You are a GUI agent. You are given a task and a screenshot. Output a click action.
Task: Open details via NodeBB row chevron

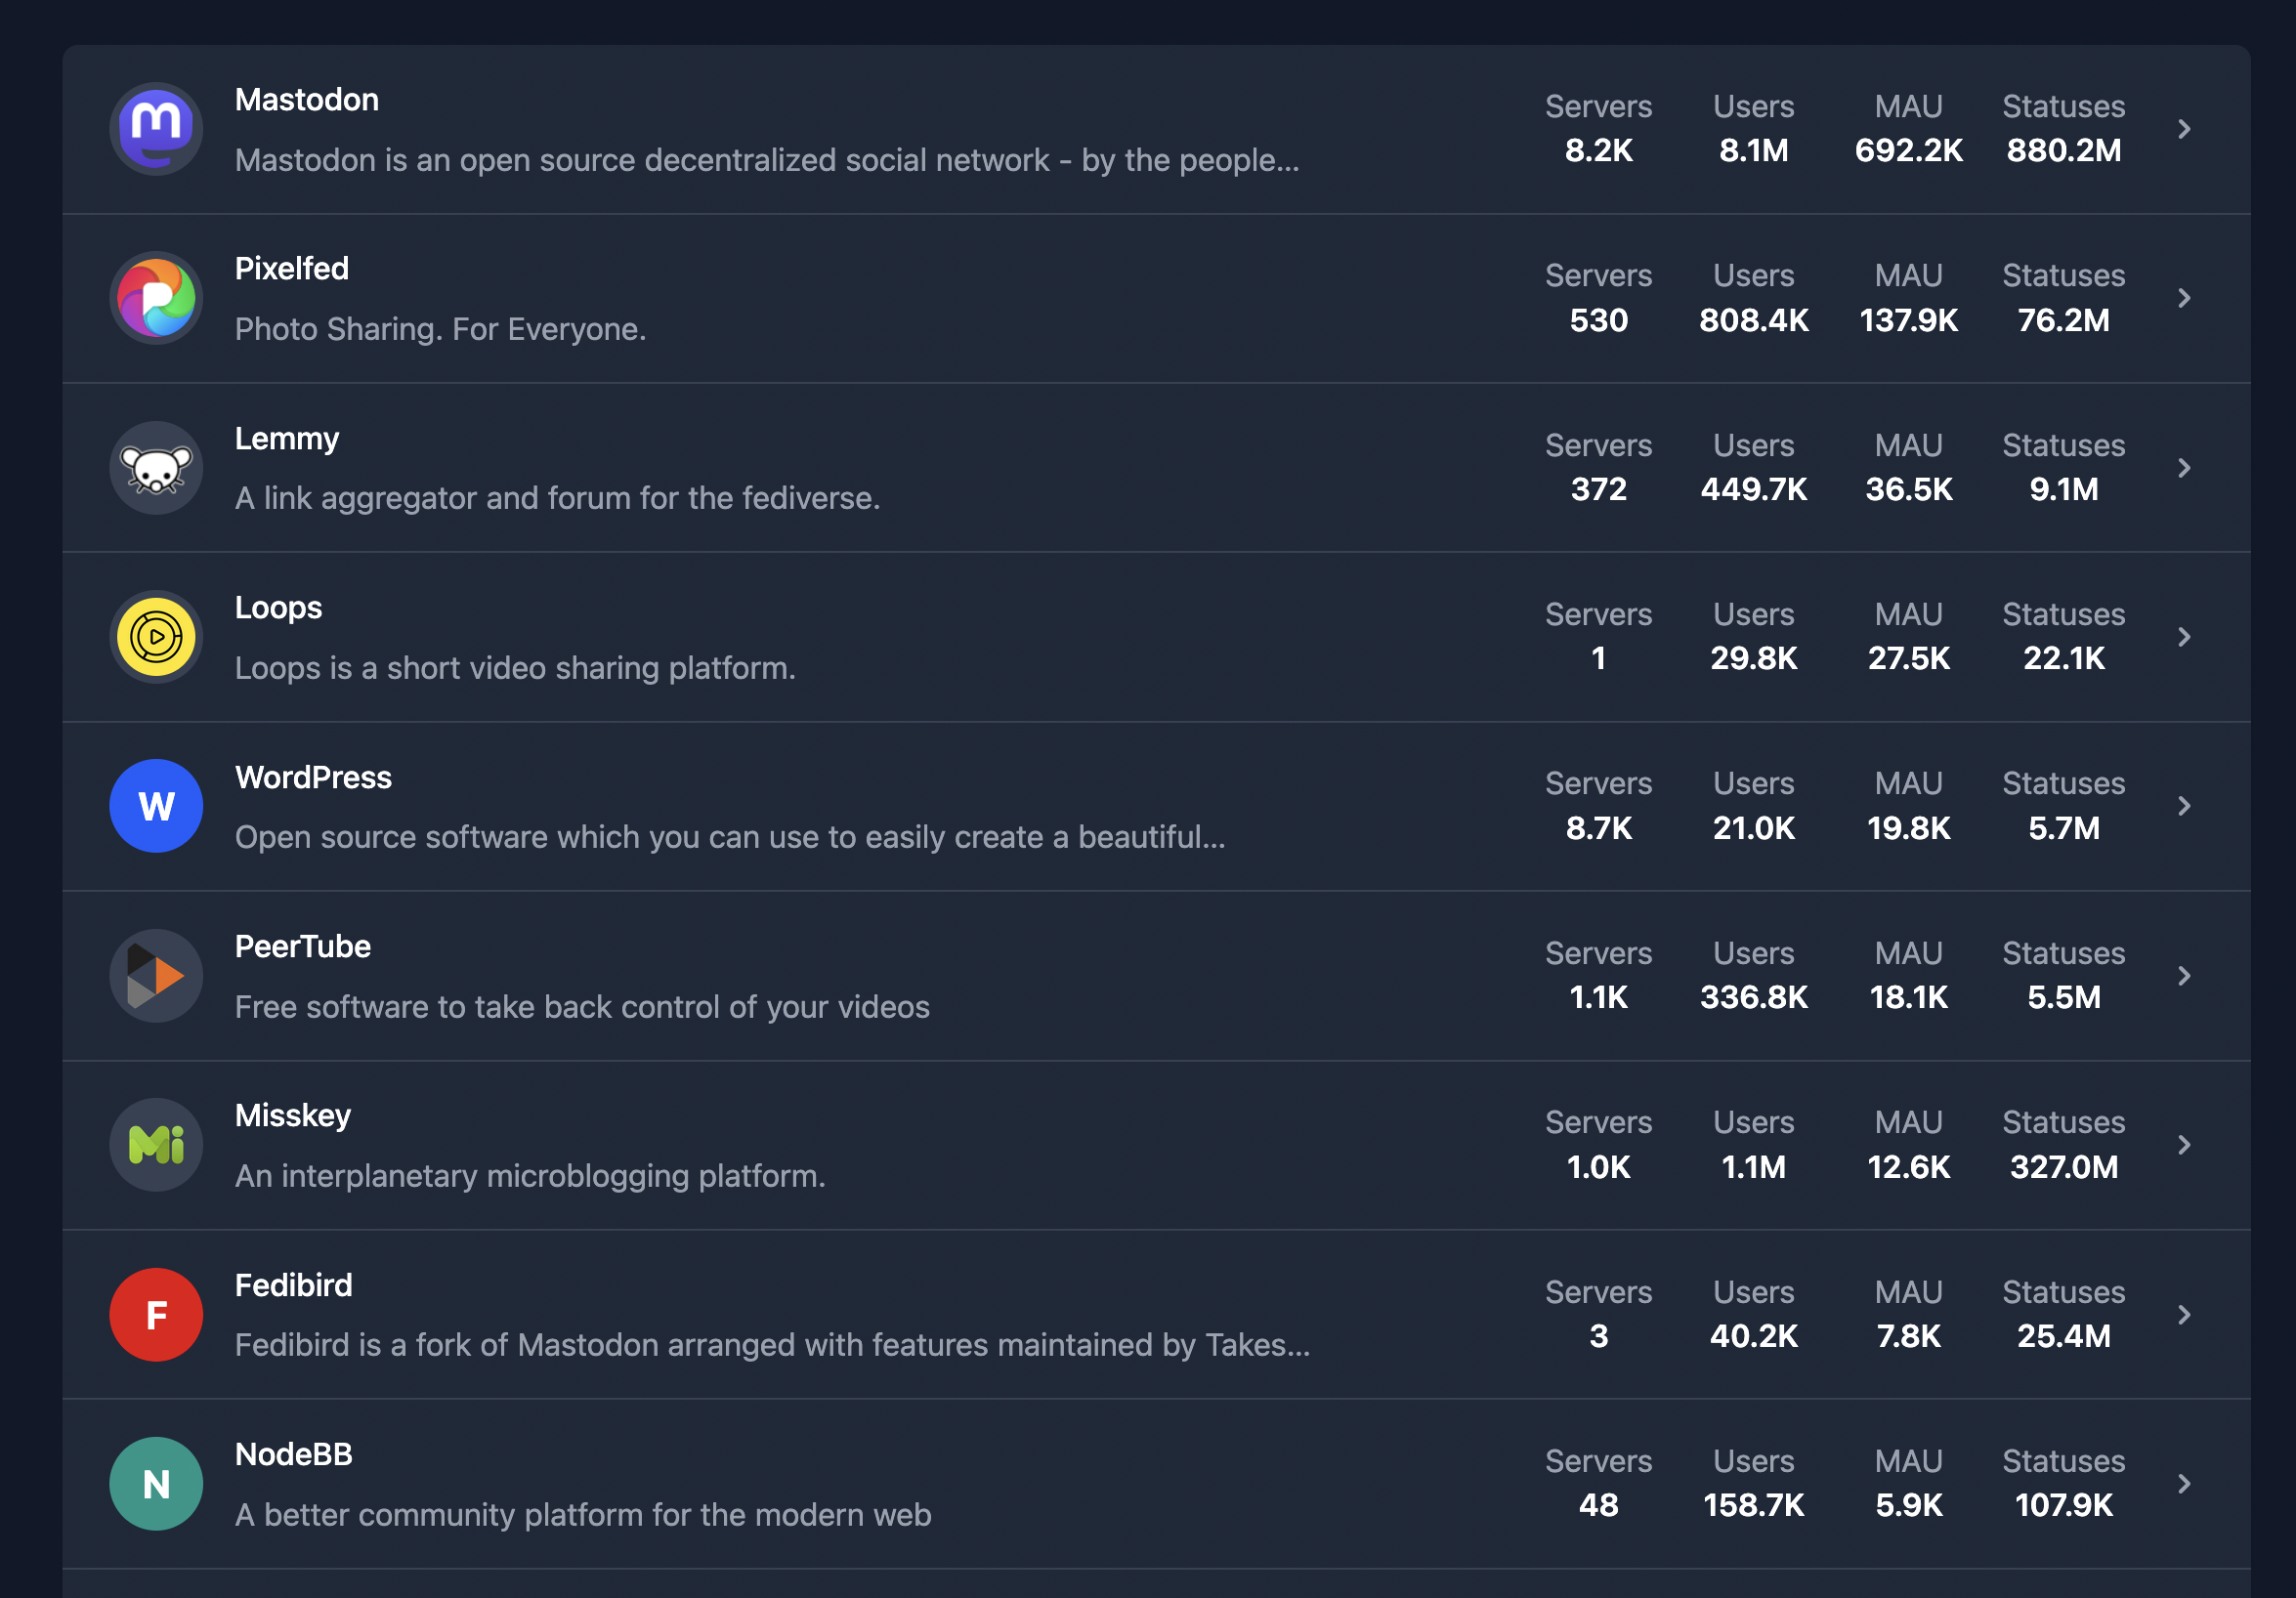[2184, 1484]
